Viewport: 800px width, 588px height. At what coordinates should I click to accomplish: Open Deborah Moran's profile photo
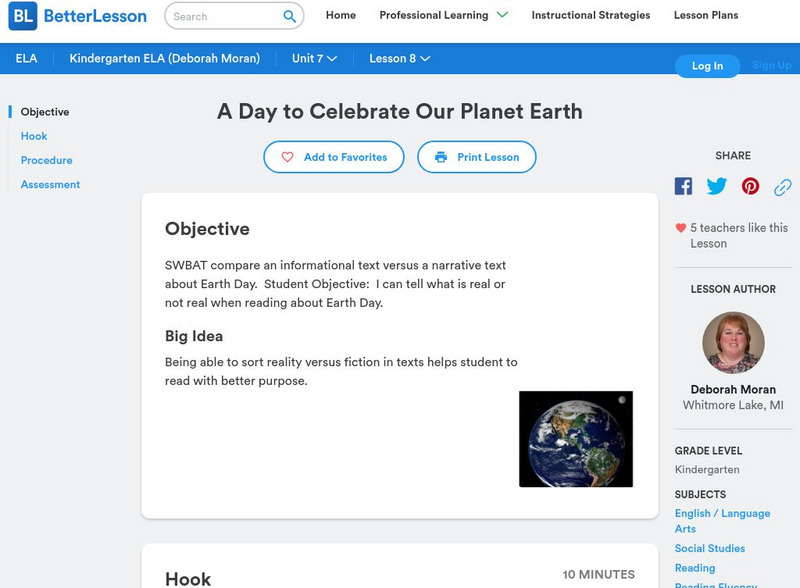(x=733, y=343)
